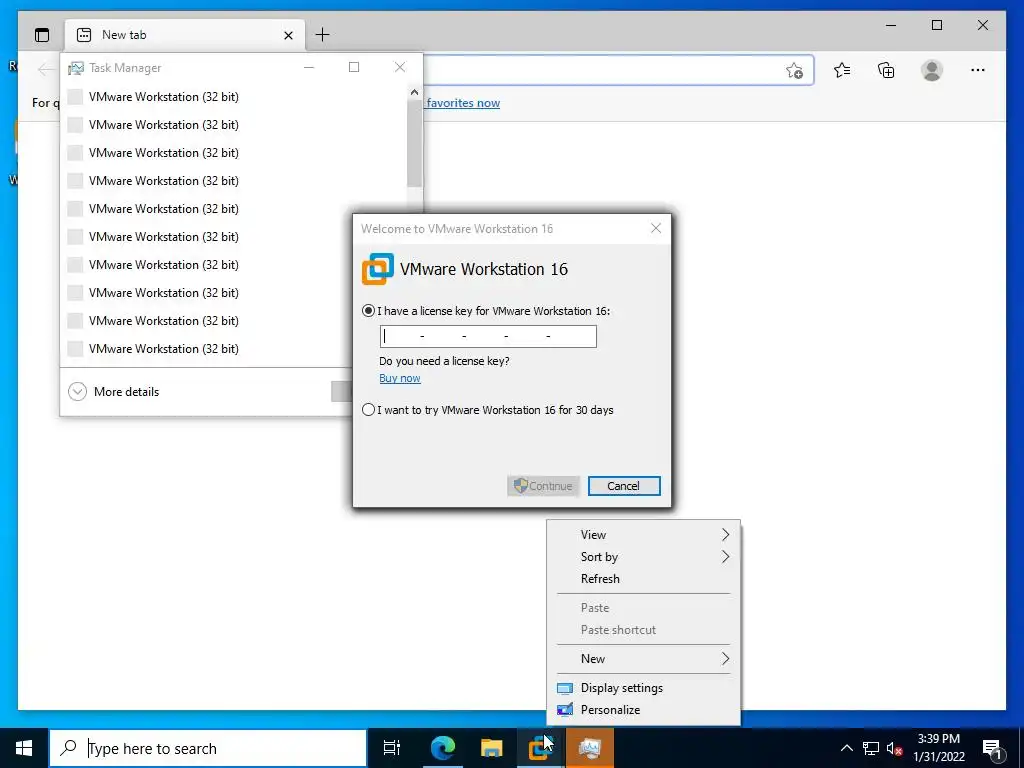Open the notification center icon
This screenshot has width=1024, height=768.
(992, 748)
